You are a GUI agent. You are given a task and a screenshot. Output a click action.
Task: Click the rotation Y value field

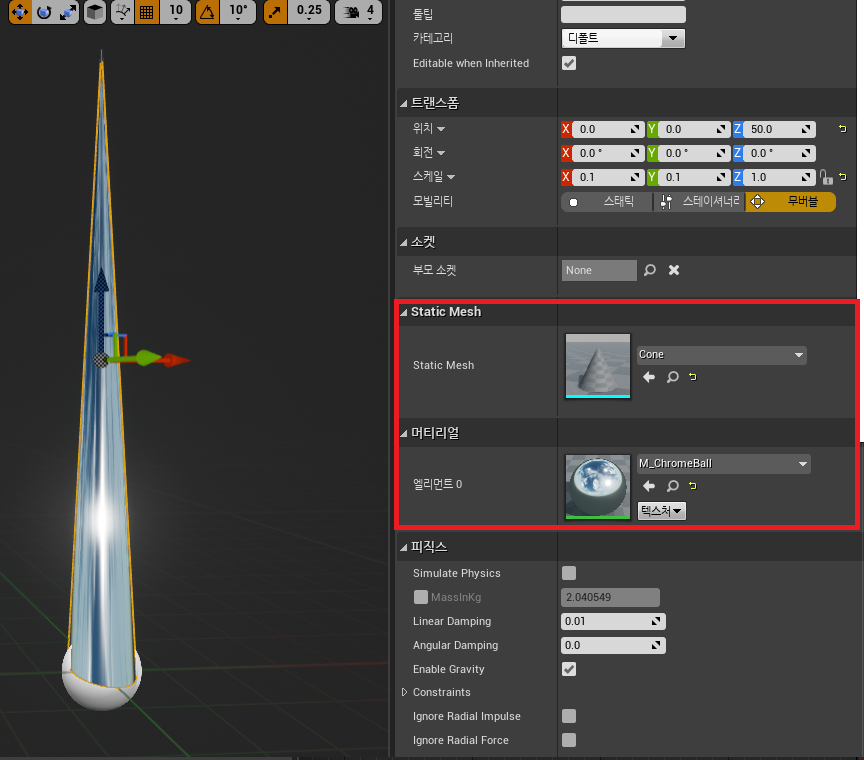694,153
